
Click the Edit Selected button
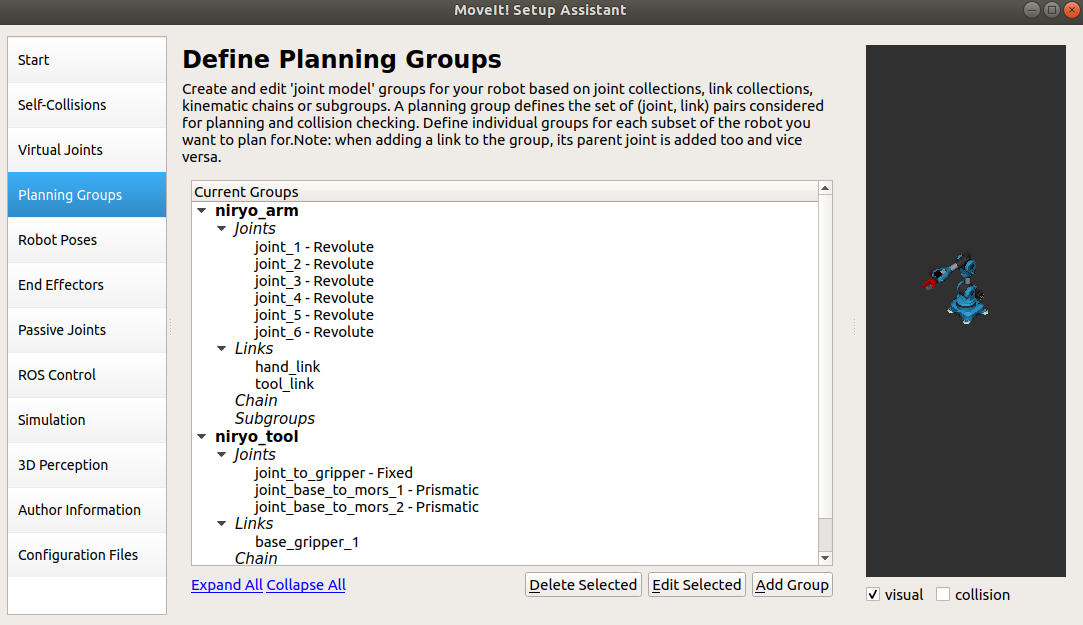click(696, 585)
